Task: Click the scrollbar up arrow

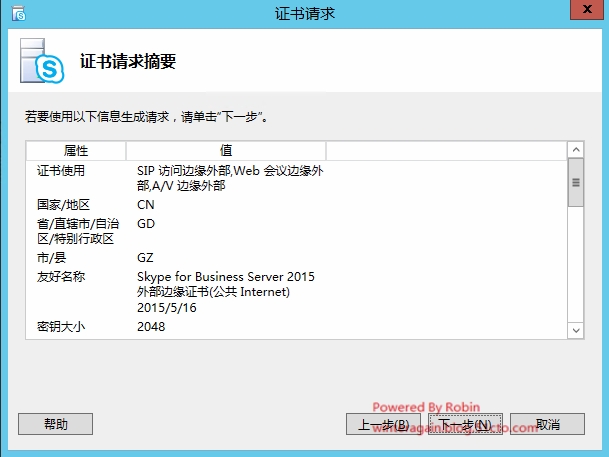Action: pyautogui.click(x=576, y=149)
